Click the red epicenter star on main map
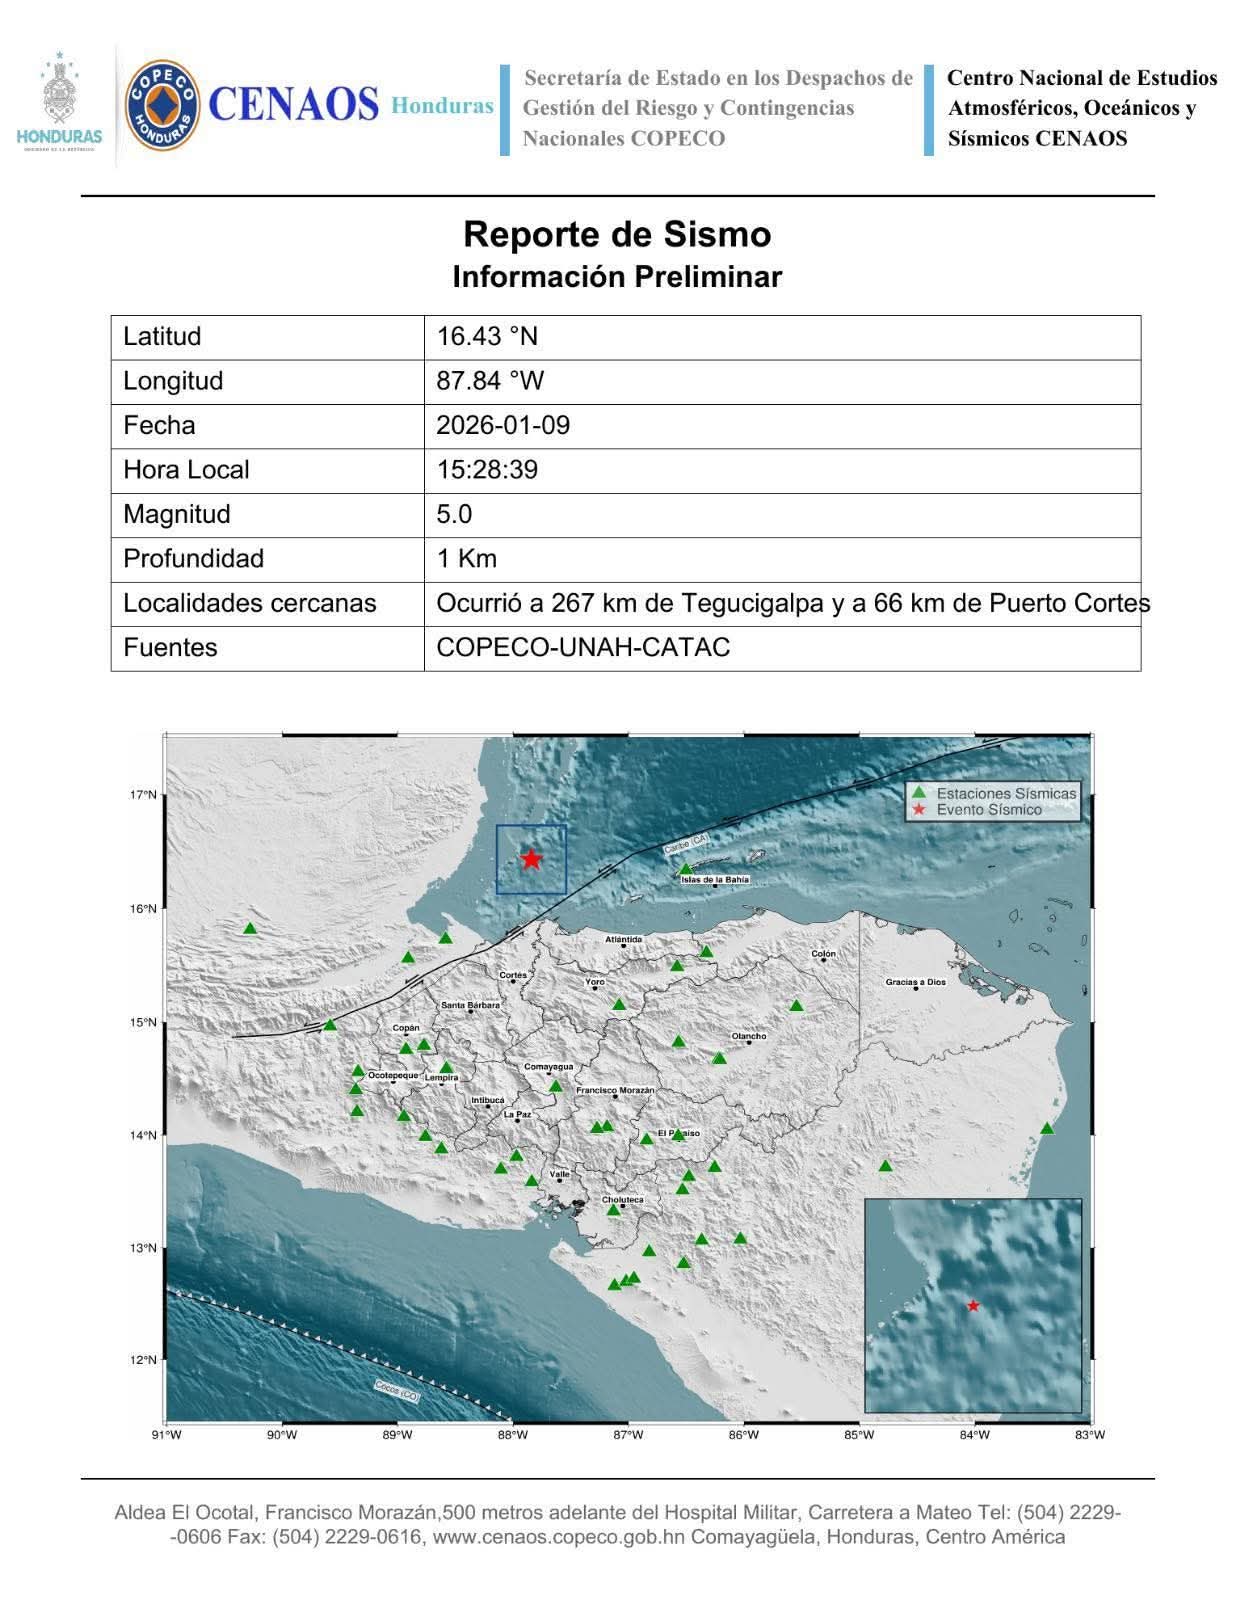Image resolution: width=1236 pixels, height=1600 pixels. (x=531, y=859)
